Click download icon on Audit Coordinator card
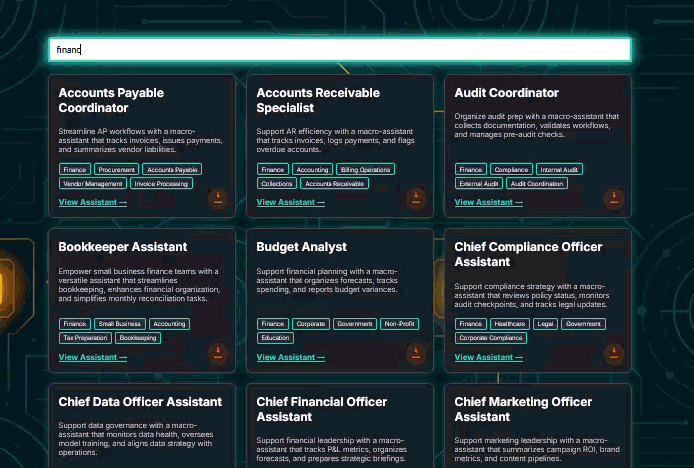The width and height of the screenshot is (694, 468). [x=614, y=197]
